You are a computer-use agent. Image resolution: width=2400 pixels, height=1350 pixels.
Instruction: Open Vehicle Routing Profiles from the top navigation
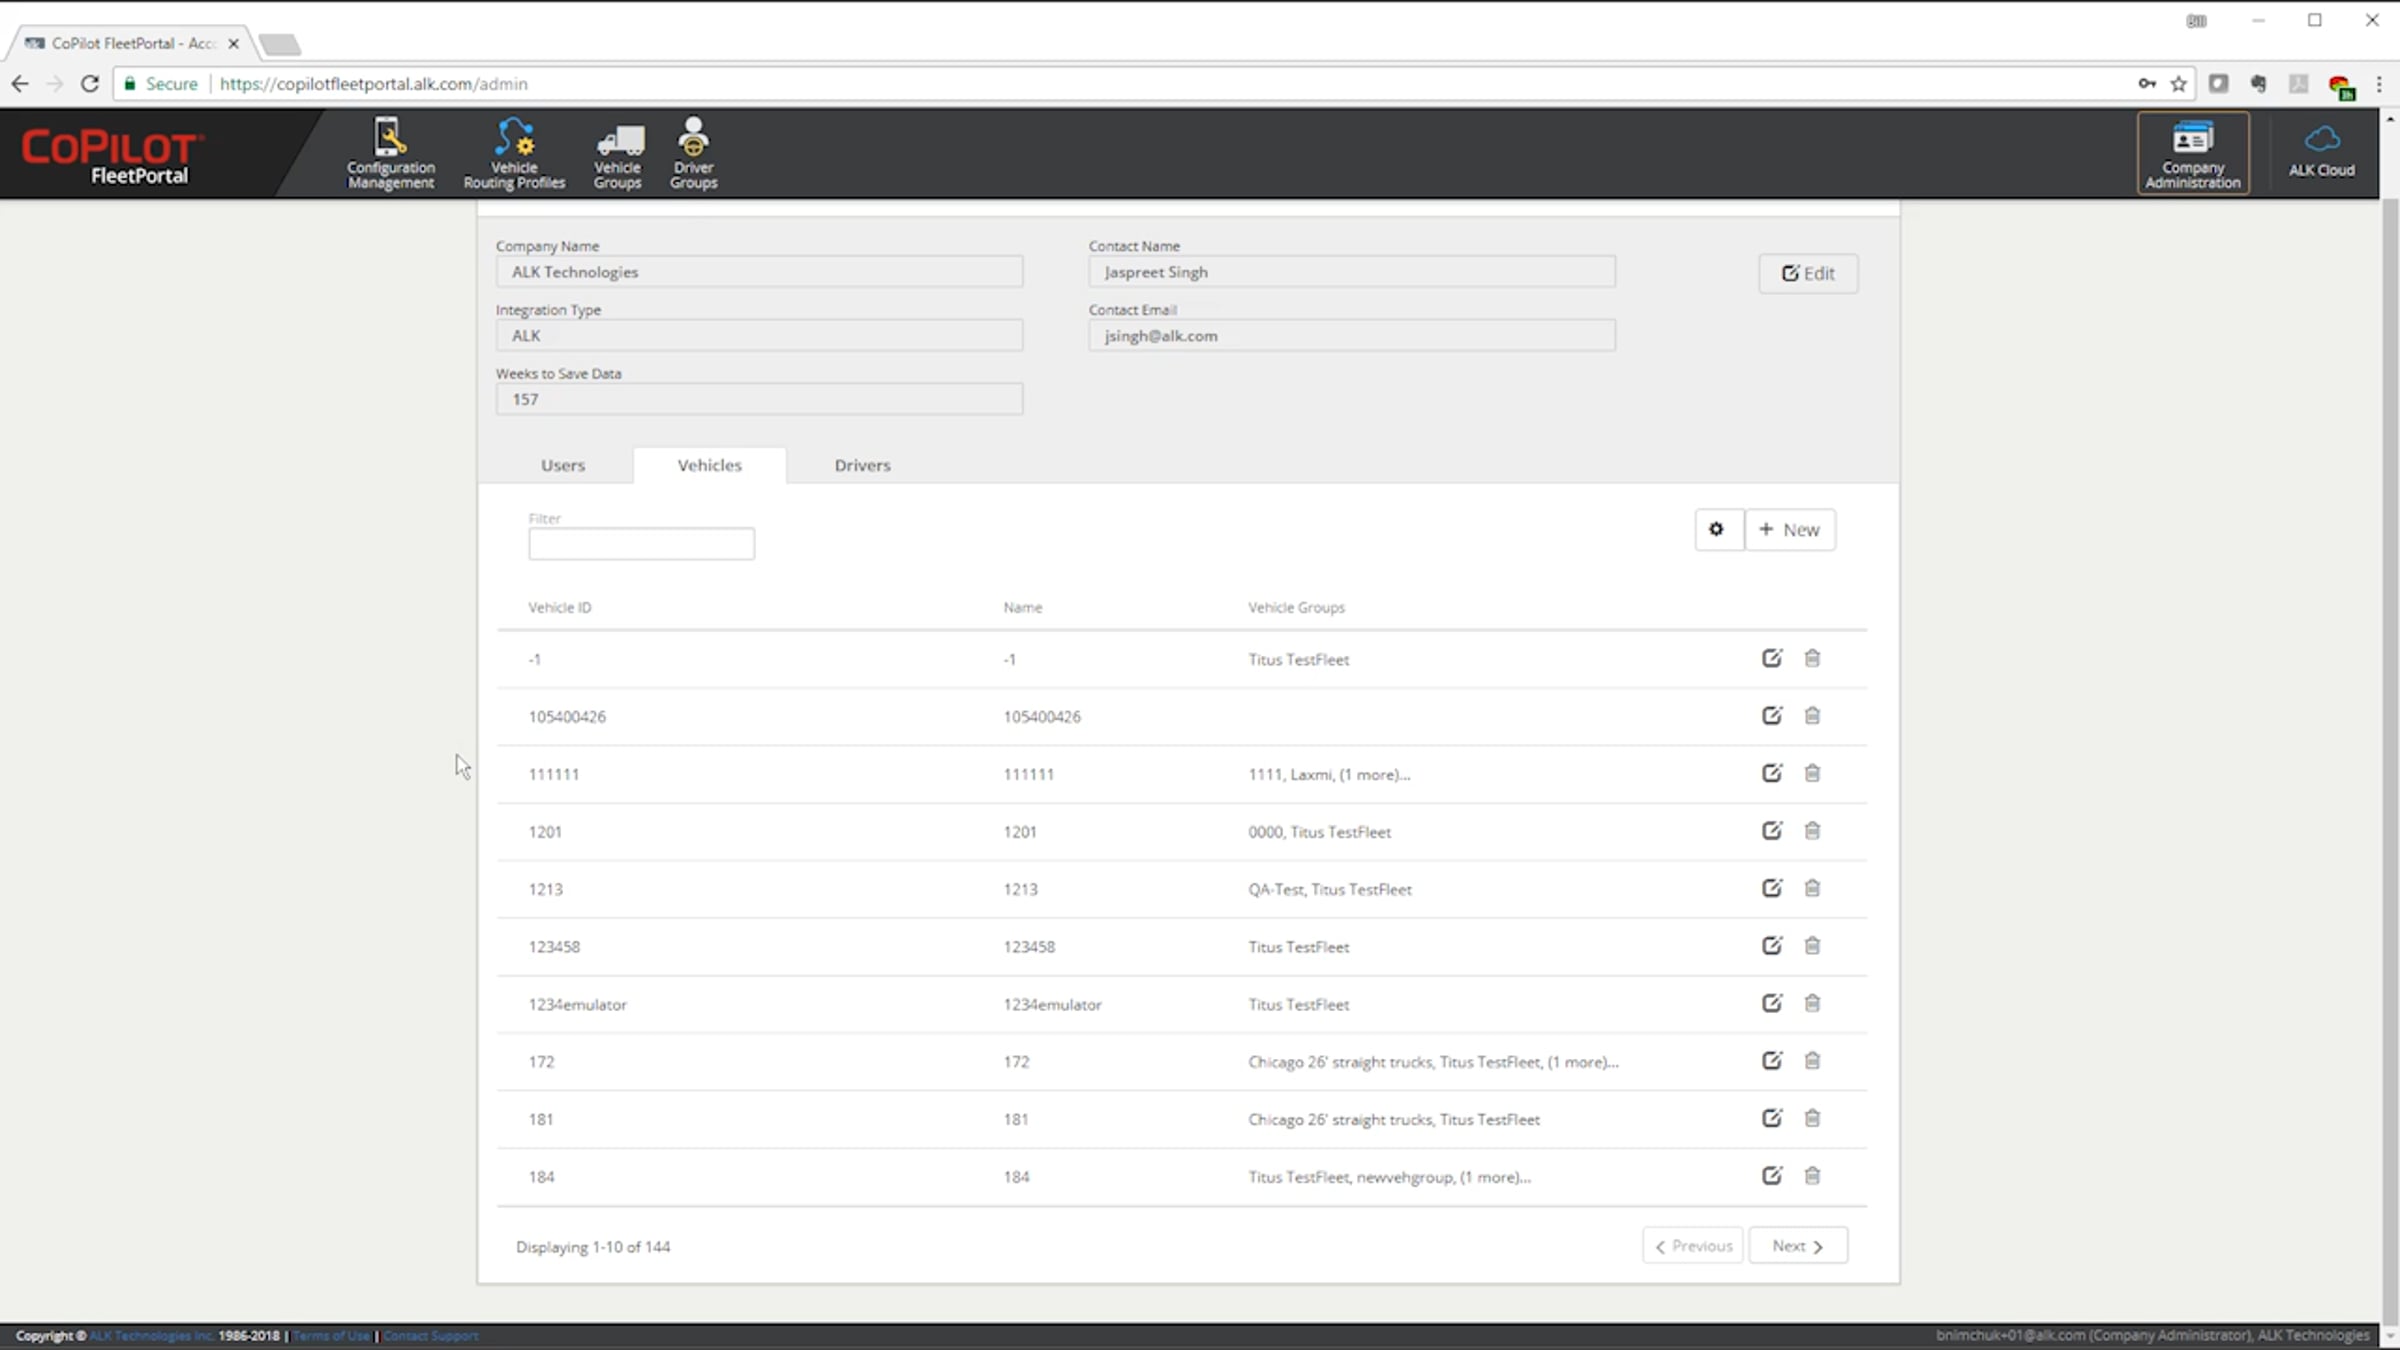click(x=514, y=153)
